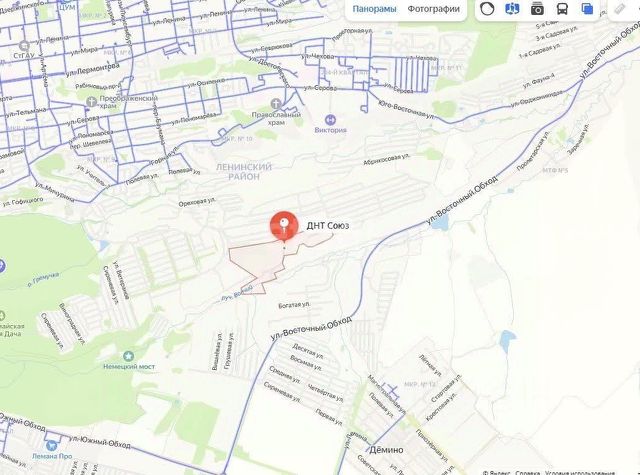This screenshot has height=475, width=640.
Task: Click the ДНТ Союз label
Action: point(328,226)
